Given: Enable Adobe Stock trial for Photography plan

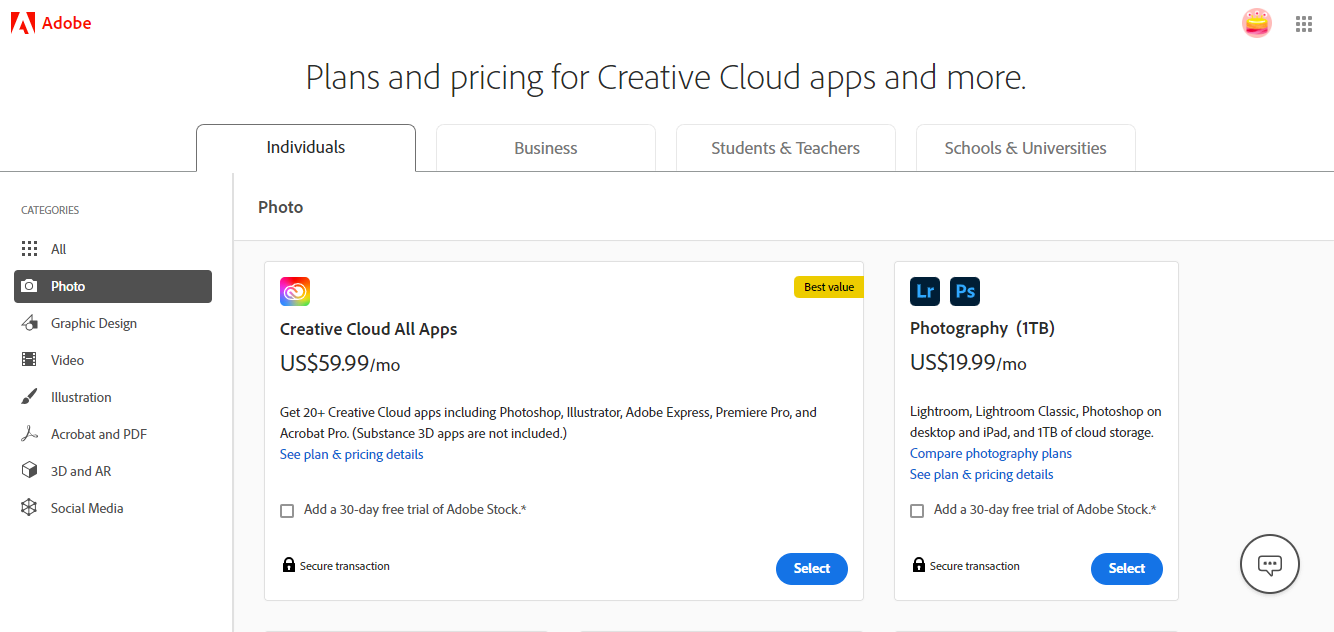Looking at the screenshot, I should tap(917, 511).
